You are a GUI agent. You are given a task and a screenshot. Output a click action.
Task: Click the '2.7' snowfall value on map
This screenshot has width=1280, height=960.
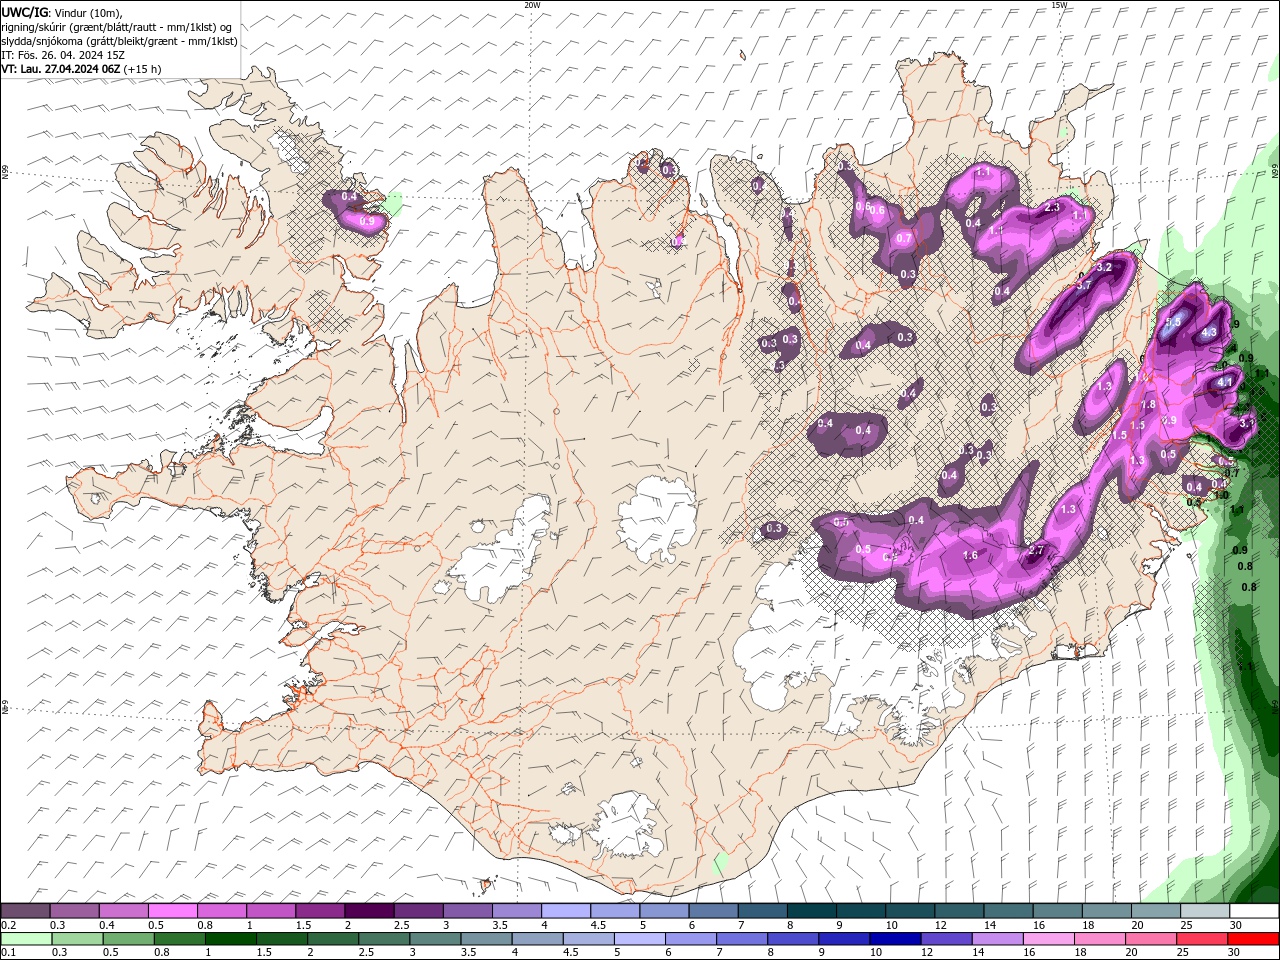[1036, 550]
